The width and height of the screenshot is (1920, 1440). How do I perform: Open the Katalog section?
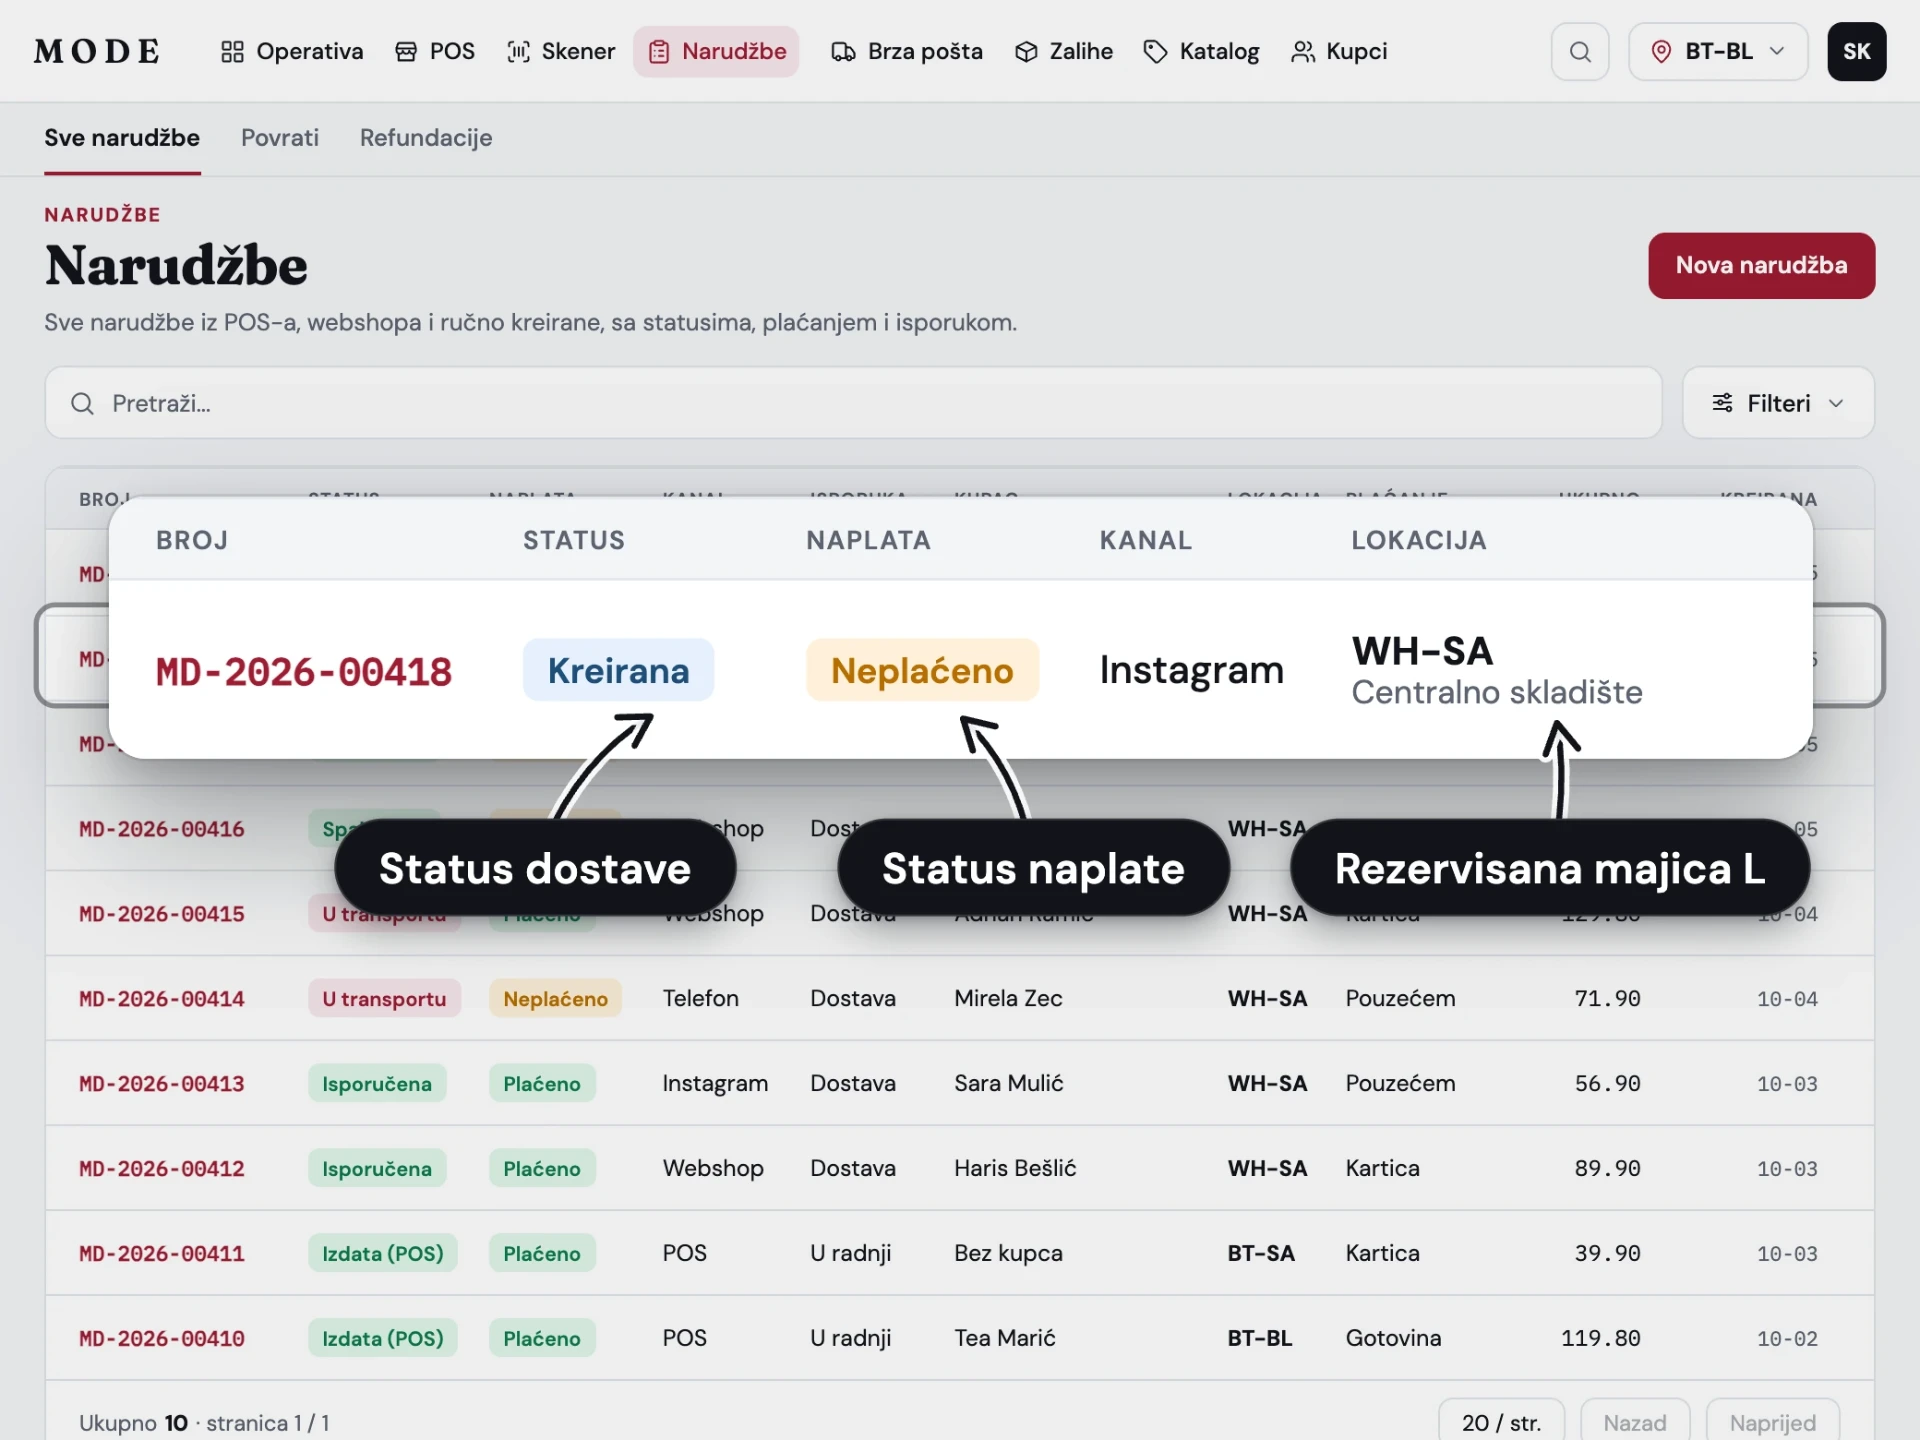click(1201, 51)
